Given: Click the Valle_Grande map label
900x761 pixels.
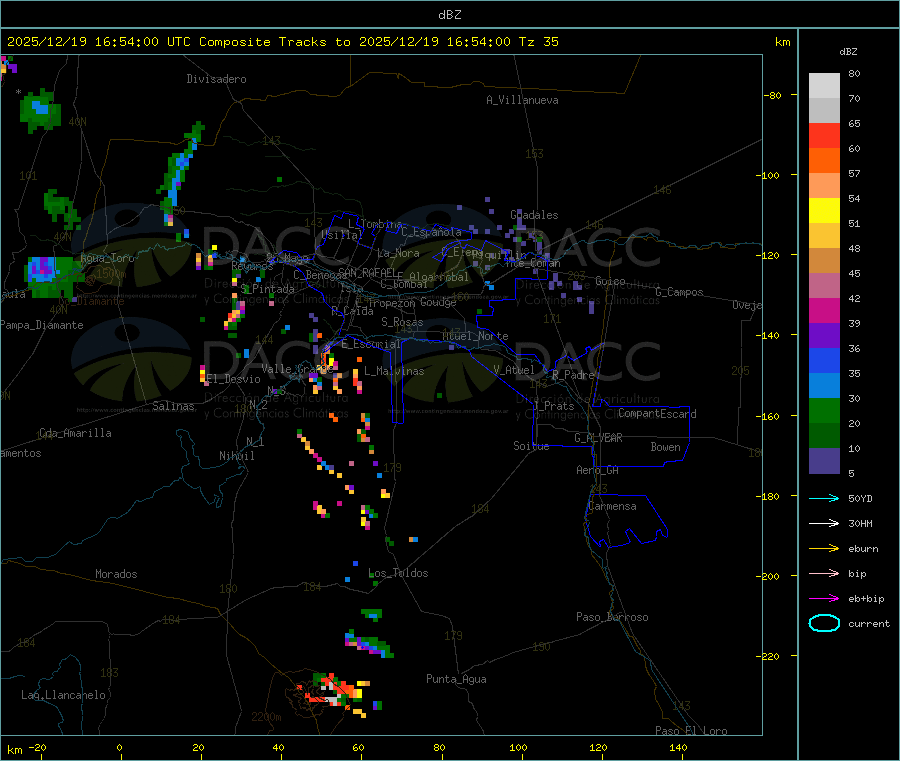Looking at the screenshot, I should point(297,369).
